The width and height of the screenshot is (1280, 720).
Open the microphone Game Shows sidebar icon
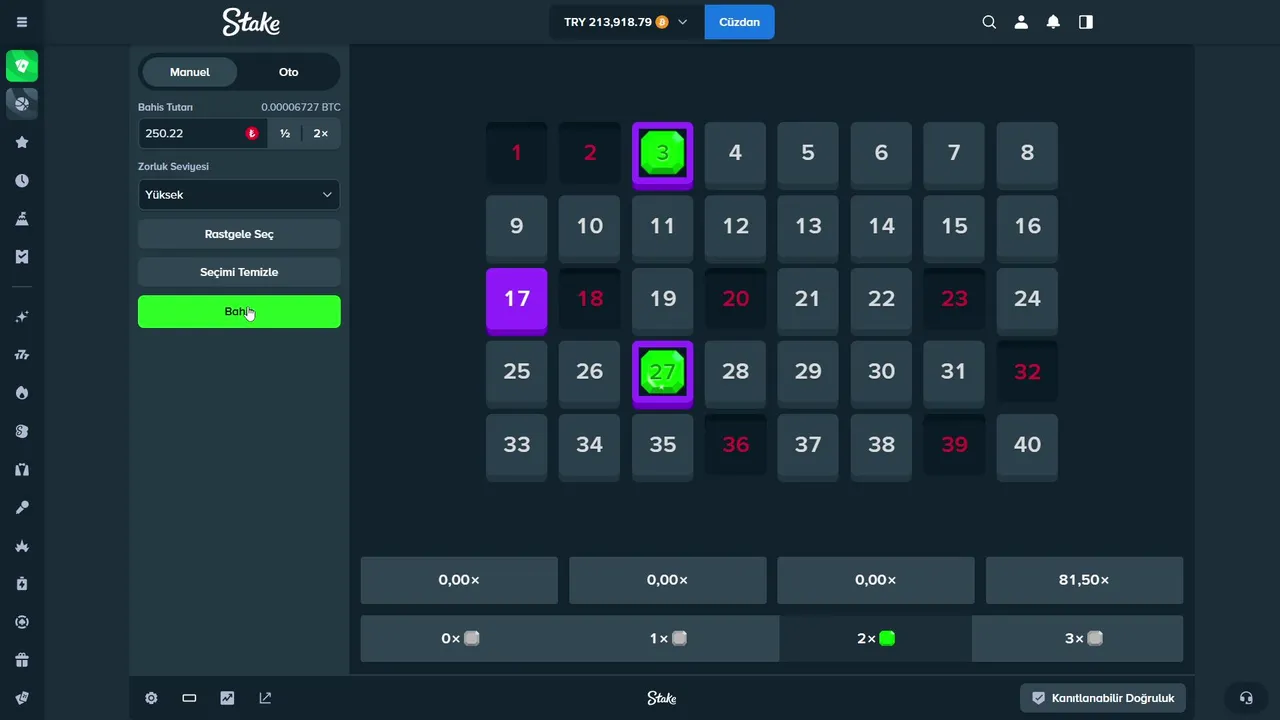coord(22,507)
